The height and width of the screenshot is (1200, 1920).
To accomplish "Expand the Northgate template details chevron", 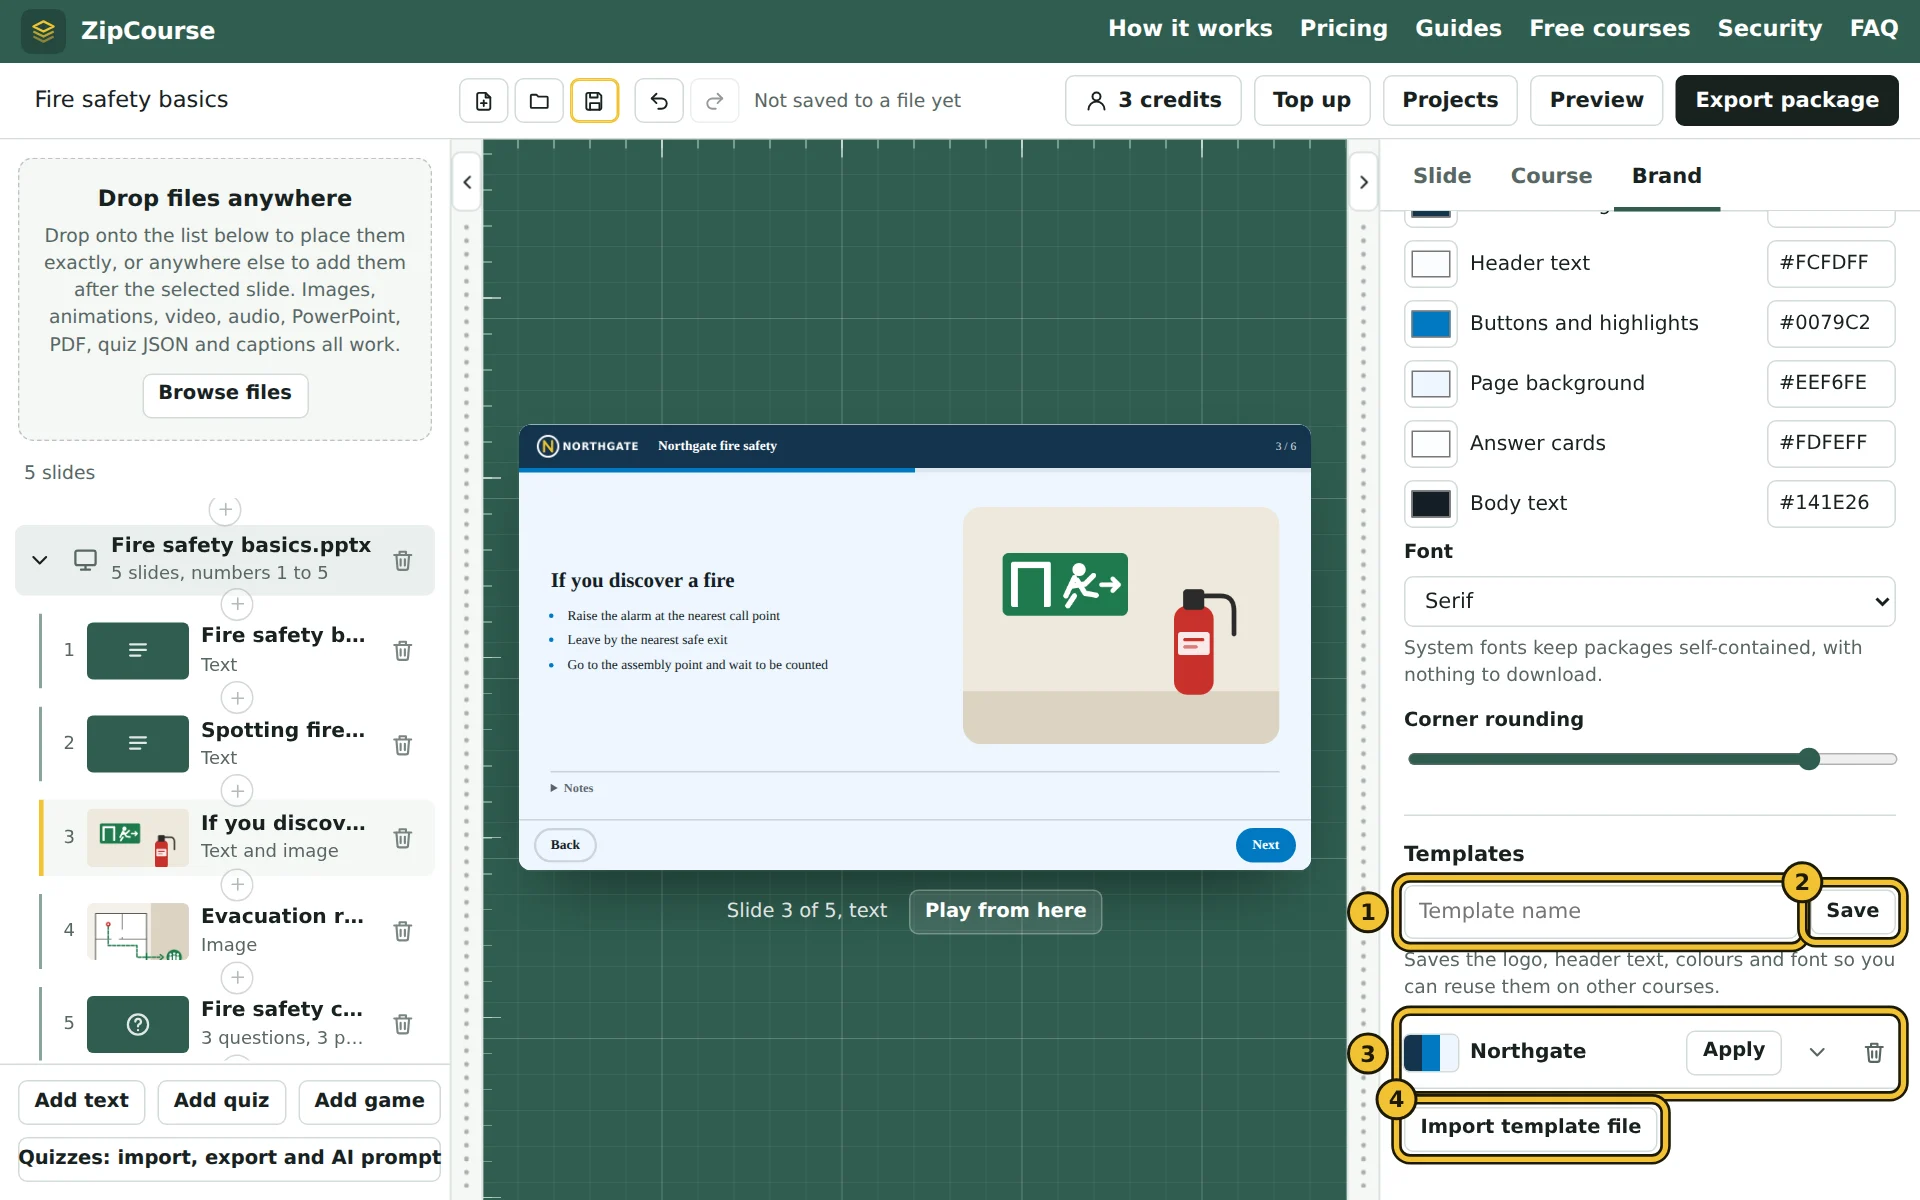I will [1817, 1053].
